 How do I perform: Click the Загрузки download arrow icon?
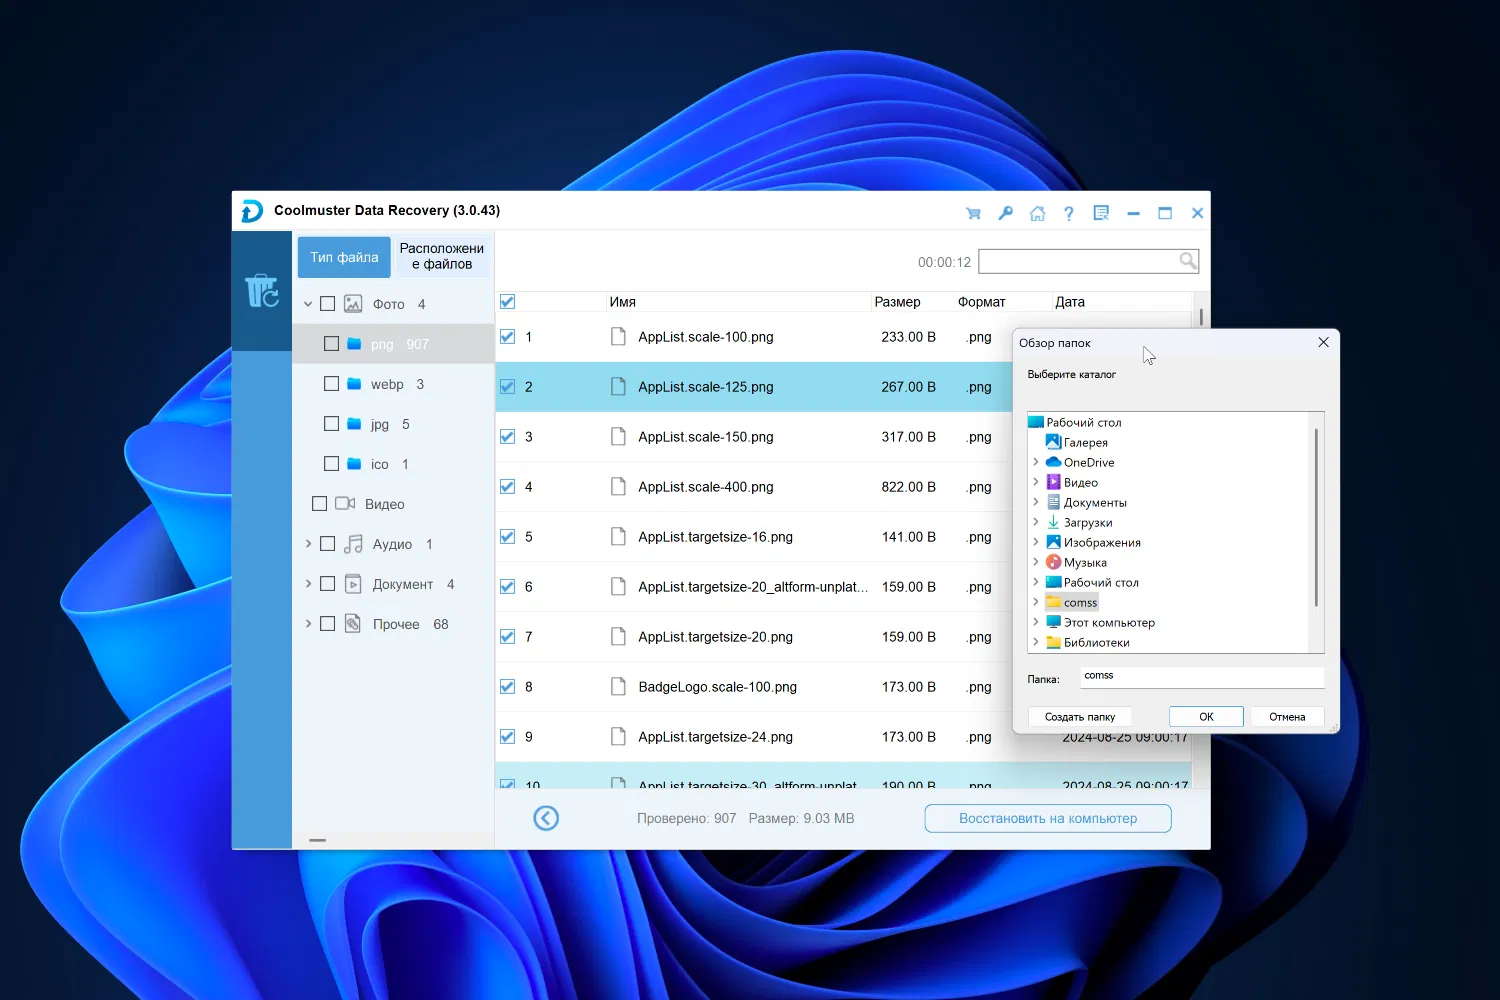(x=1053, y=522)
